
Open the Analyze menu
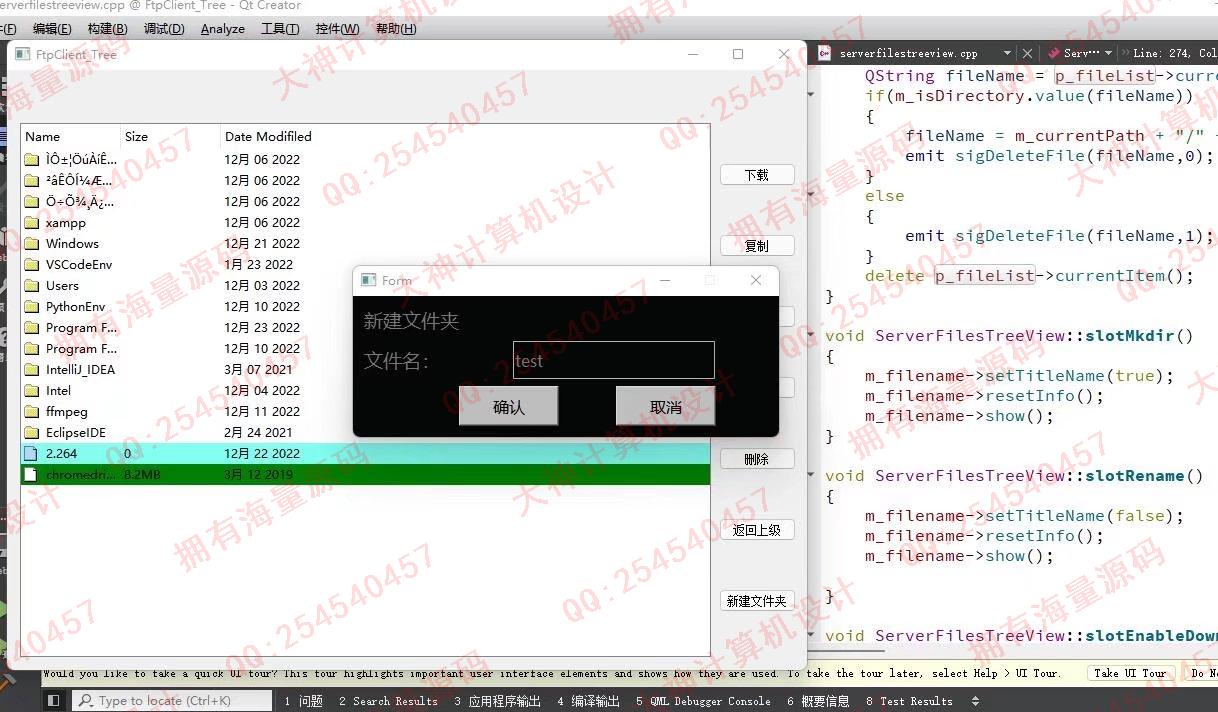222,29
